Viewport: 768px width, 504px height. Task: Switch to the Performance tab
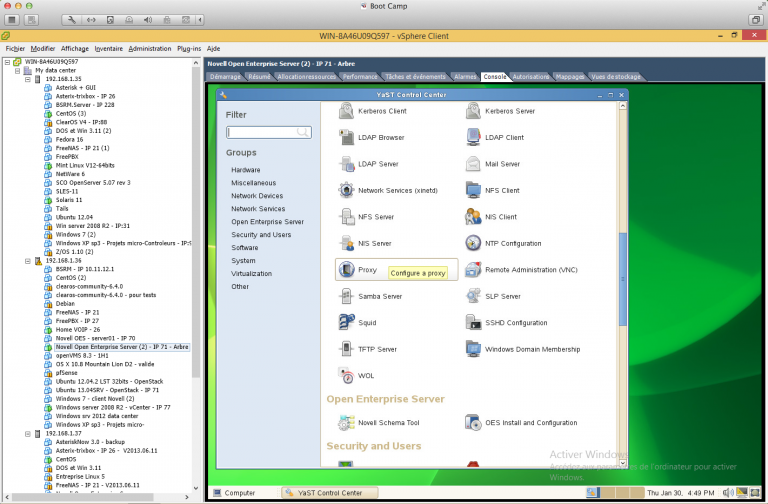click(360, 77)
